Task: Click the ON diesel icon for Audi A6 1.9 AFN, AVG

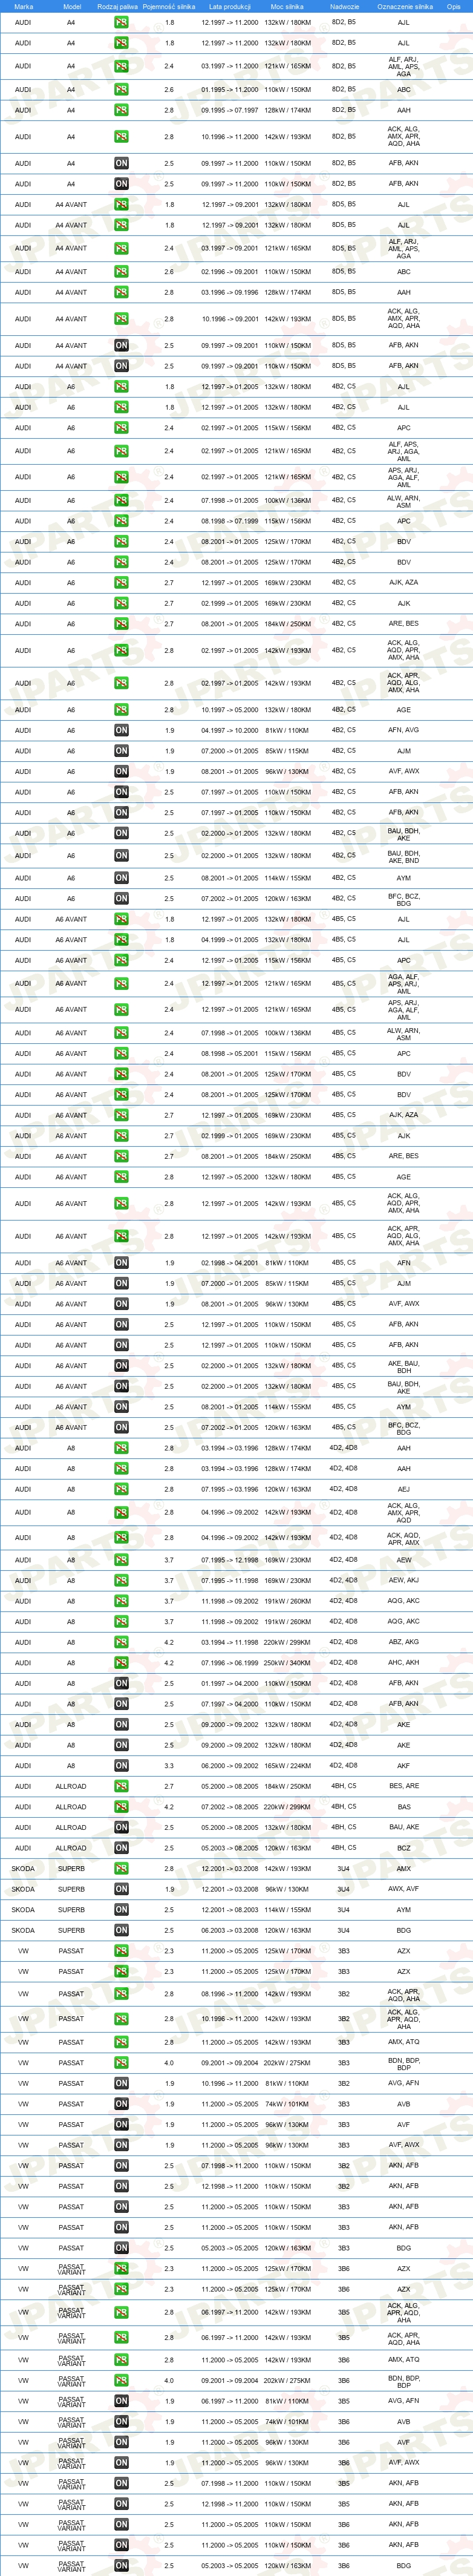Action: [121, 730]
